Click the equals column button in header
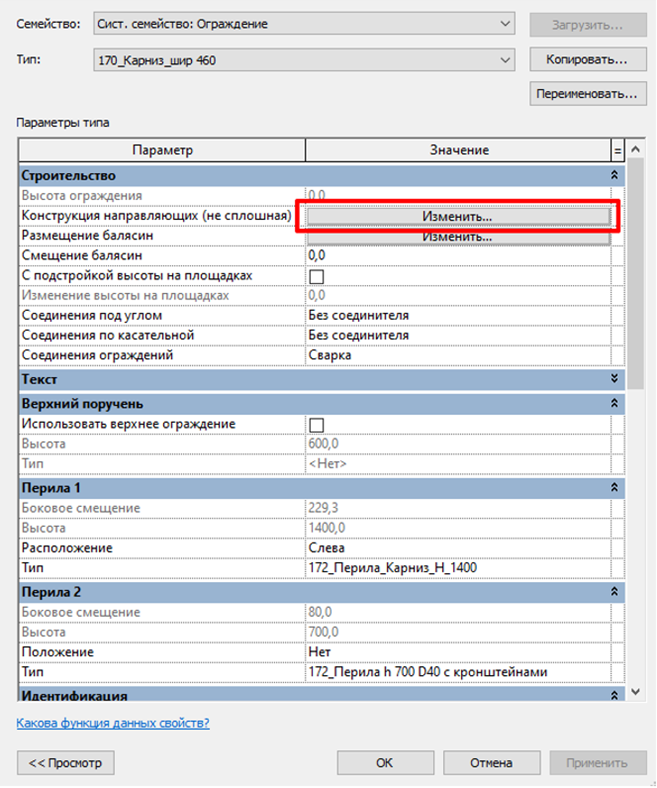Image resolution: width=657 pixels, height=788 pixels. coord(618,150)
